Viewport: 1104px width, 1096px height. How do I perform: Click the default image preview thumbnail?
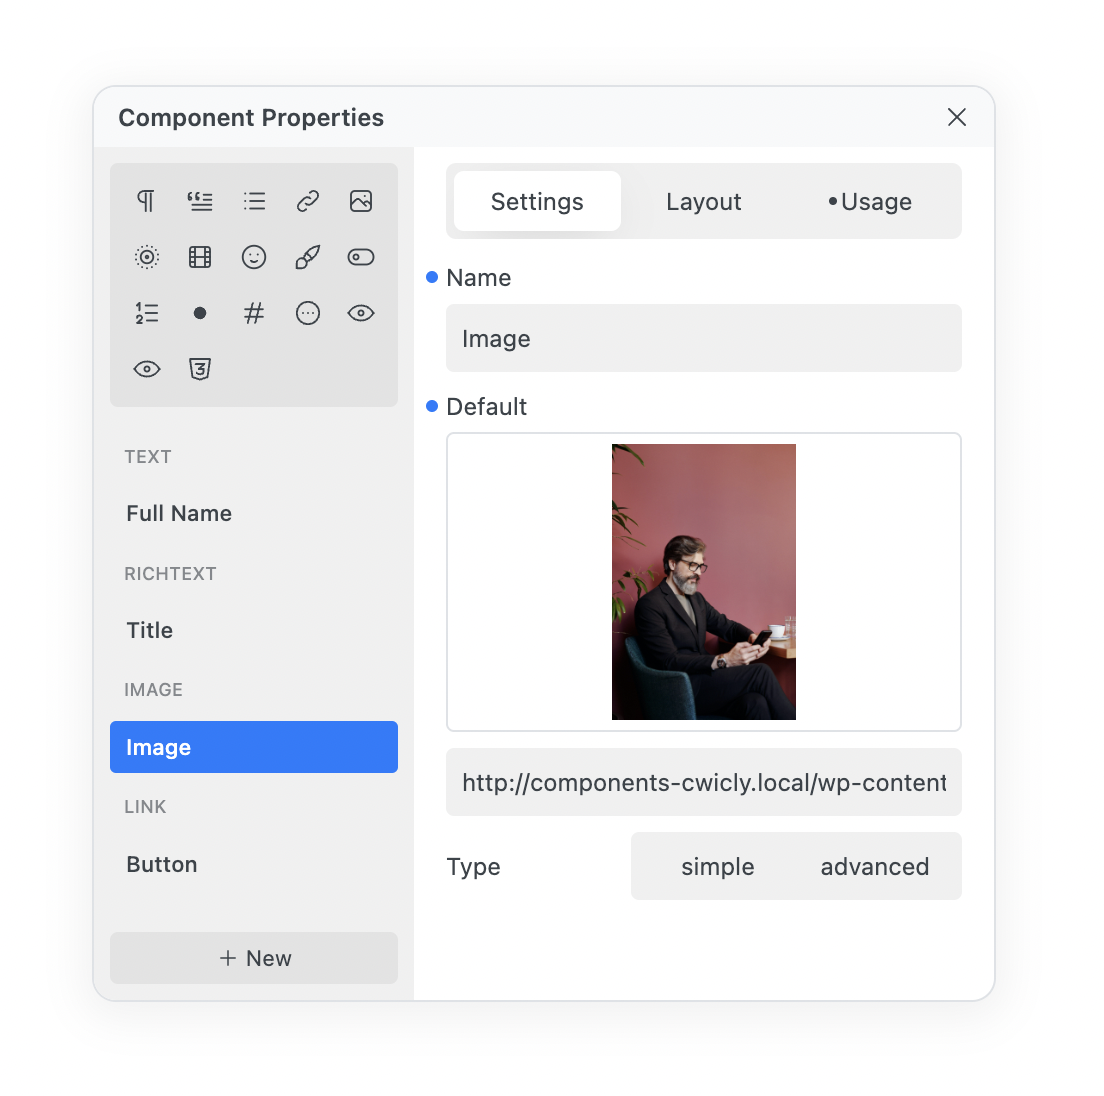coord(703,582)
